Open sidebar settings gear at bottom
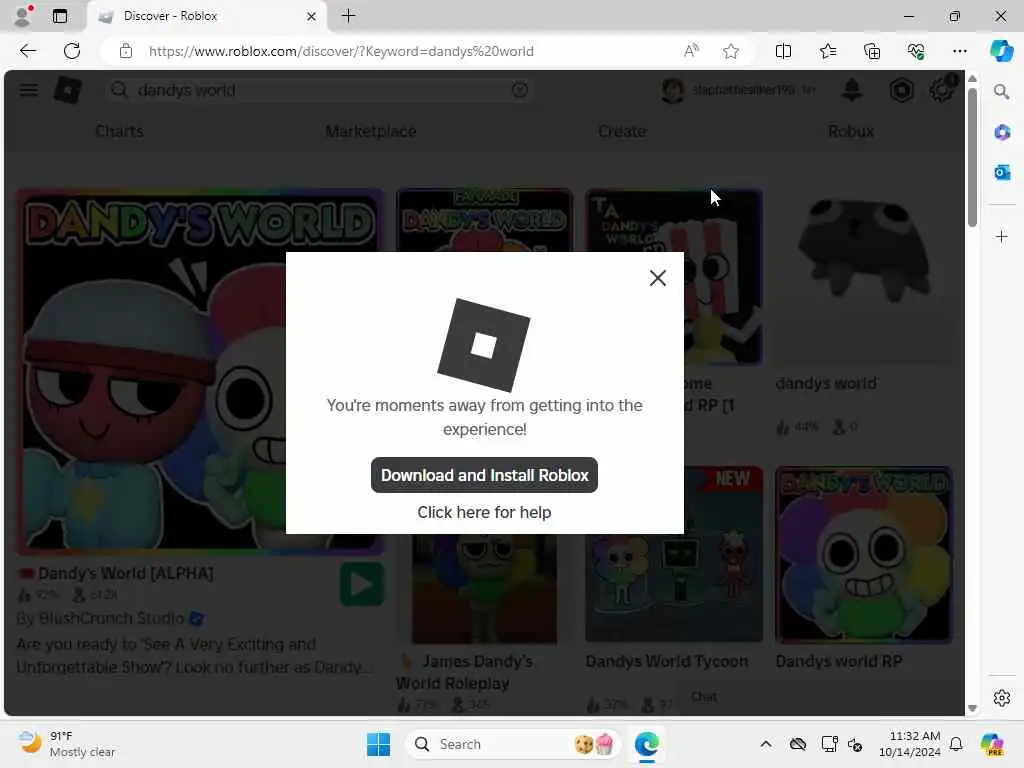Viewport: 1024px width, 768px height. click(1002, 698)
